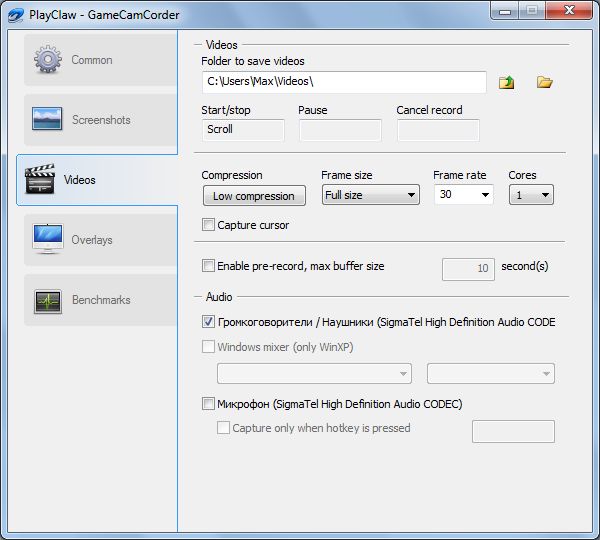Click the Videos clapperboard icon
Viewport: 600px width, 540px height.
pyautogui.click(x=40, y=179)
